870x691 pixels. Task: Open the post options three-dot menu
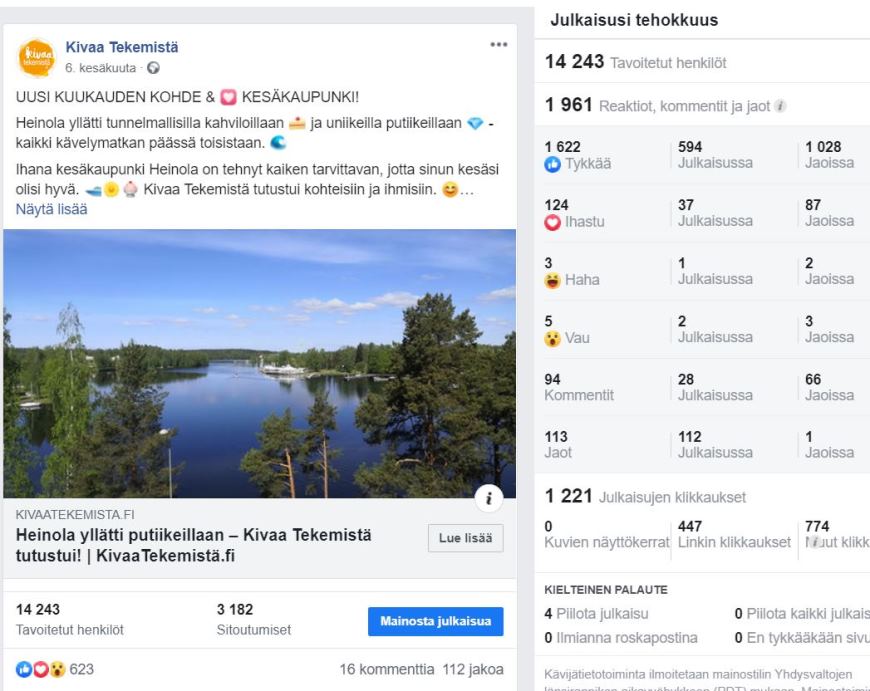point(499,47)
